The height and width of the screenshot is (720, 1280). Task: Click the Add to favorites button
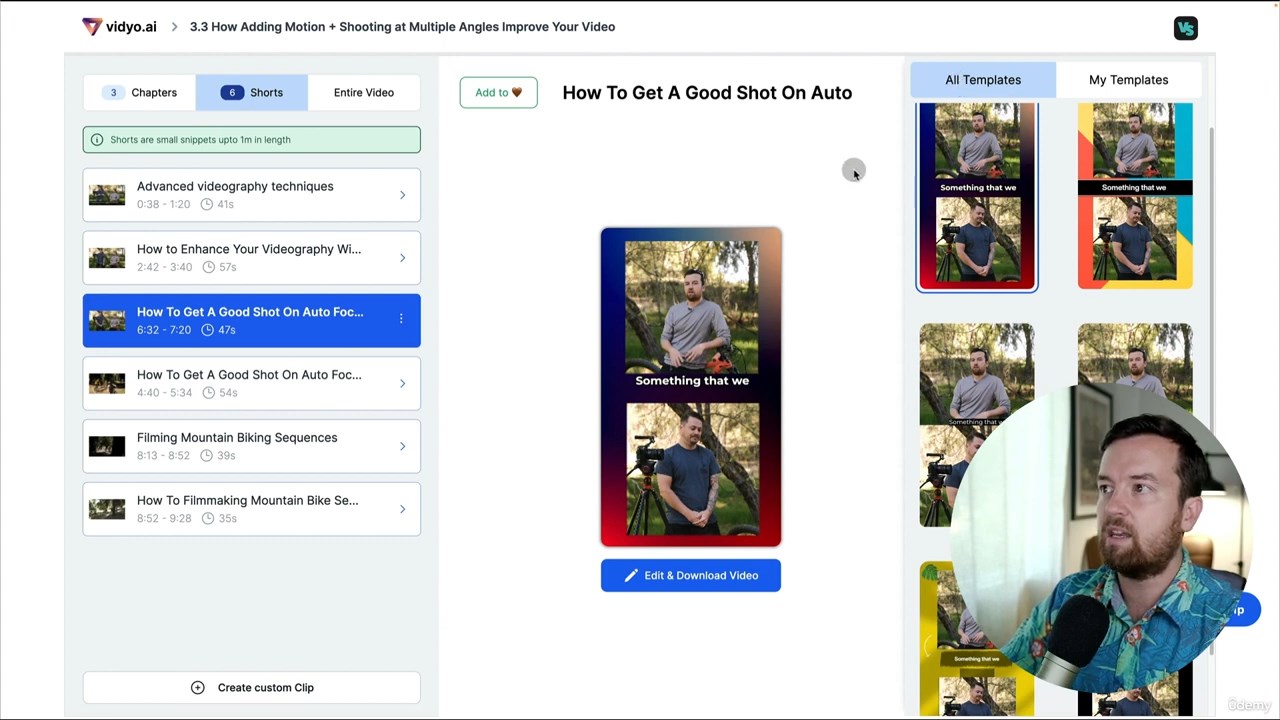pyautogui.click(x=498, y=93)
